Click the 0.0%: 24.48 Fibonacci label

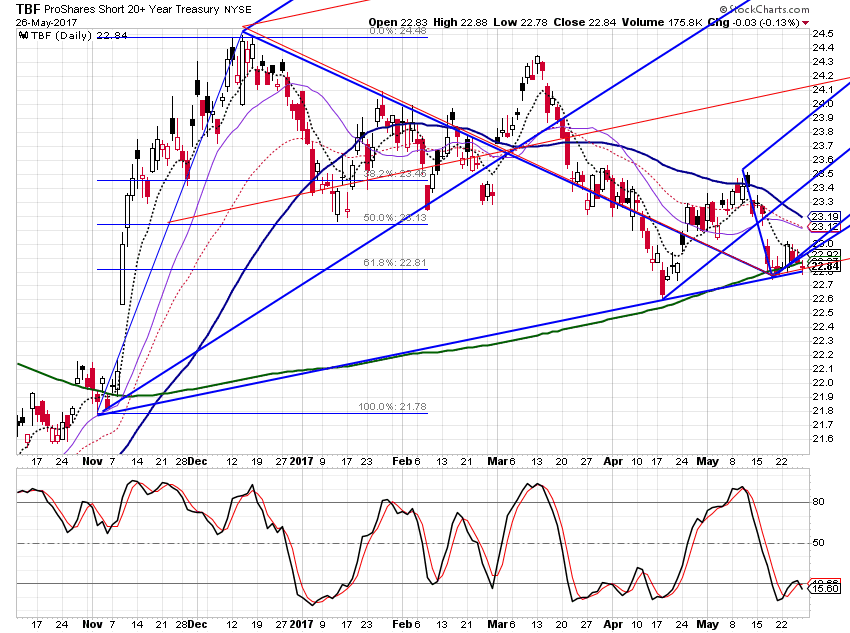tap(398, 31)
